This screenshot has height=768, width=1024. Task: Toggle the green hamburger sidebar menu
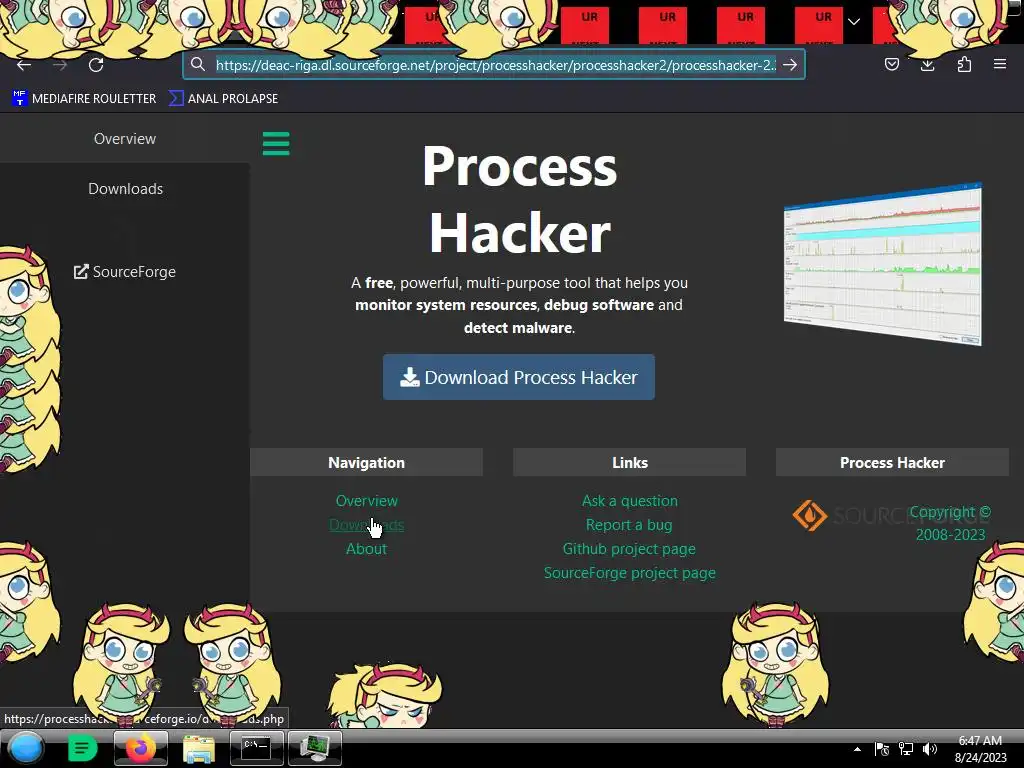click(276, 144)
